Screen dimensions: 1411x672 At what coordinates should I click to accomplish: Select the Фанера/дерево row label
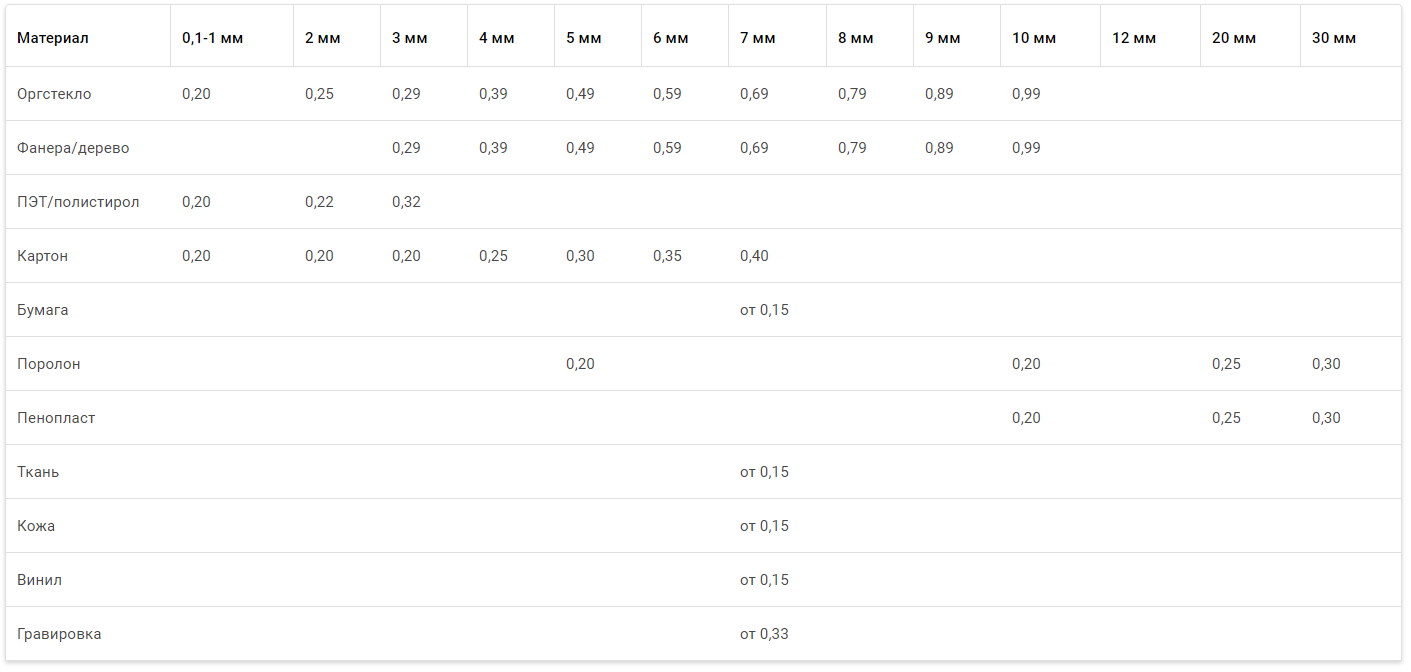coord(73,148)
